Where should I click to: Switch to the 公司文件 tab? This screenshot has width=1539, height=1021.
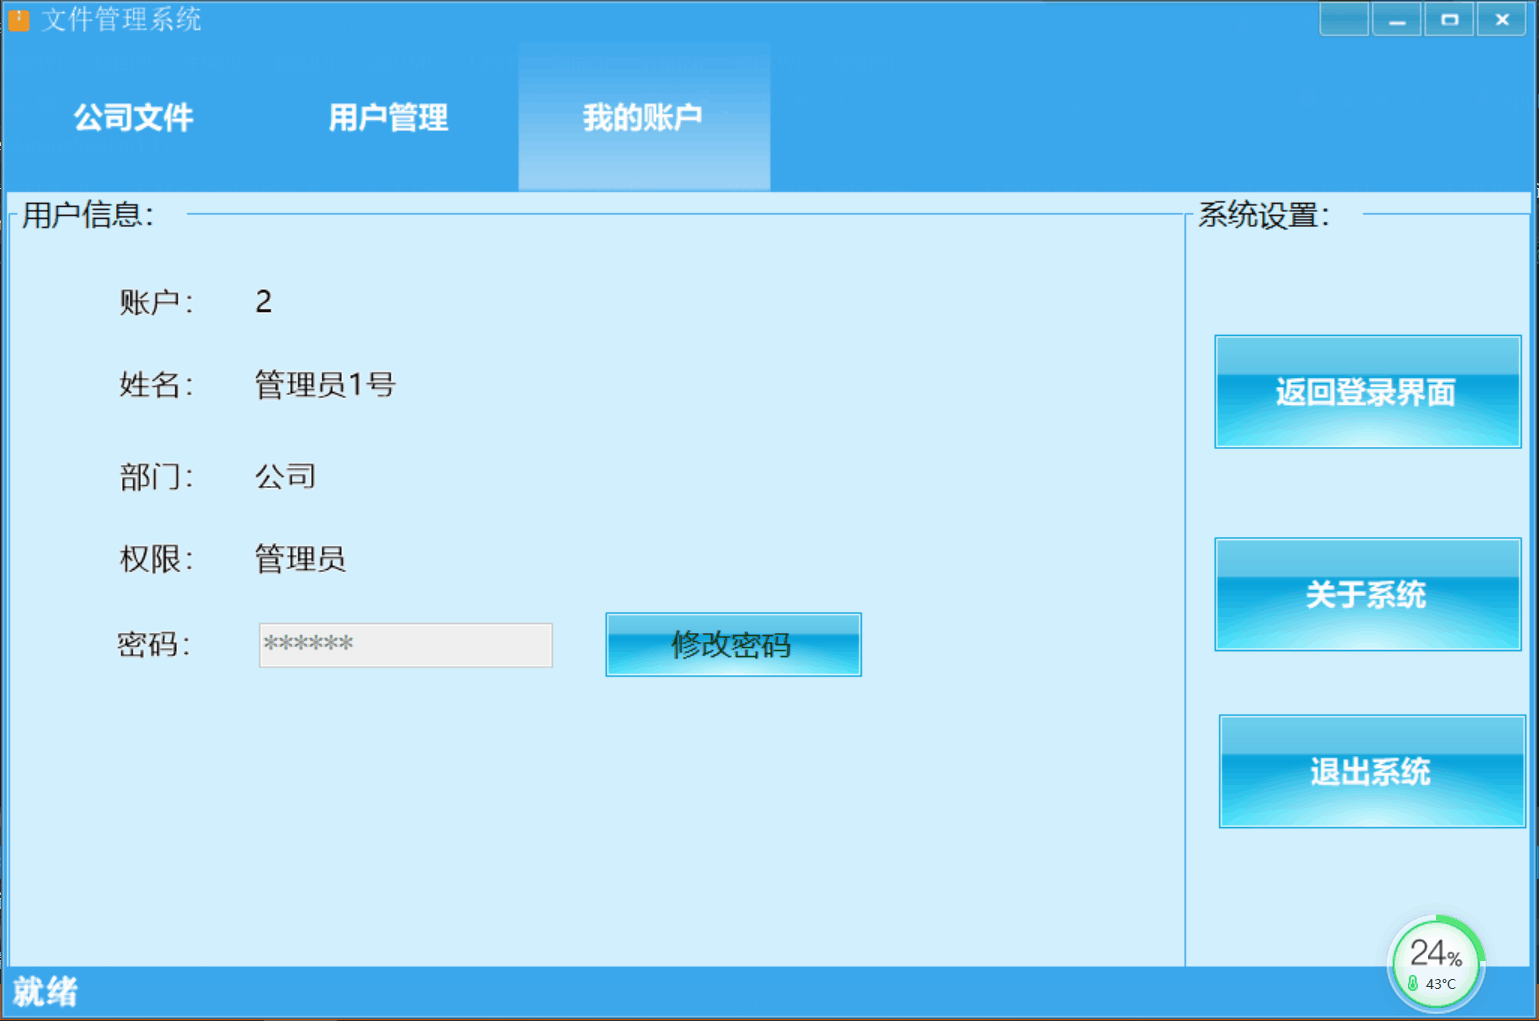tap(133, 117)
